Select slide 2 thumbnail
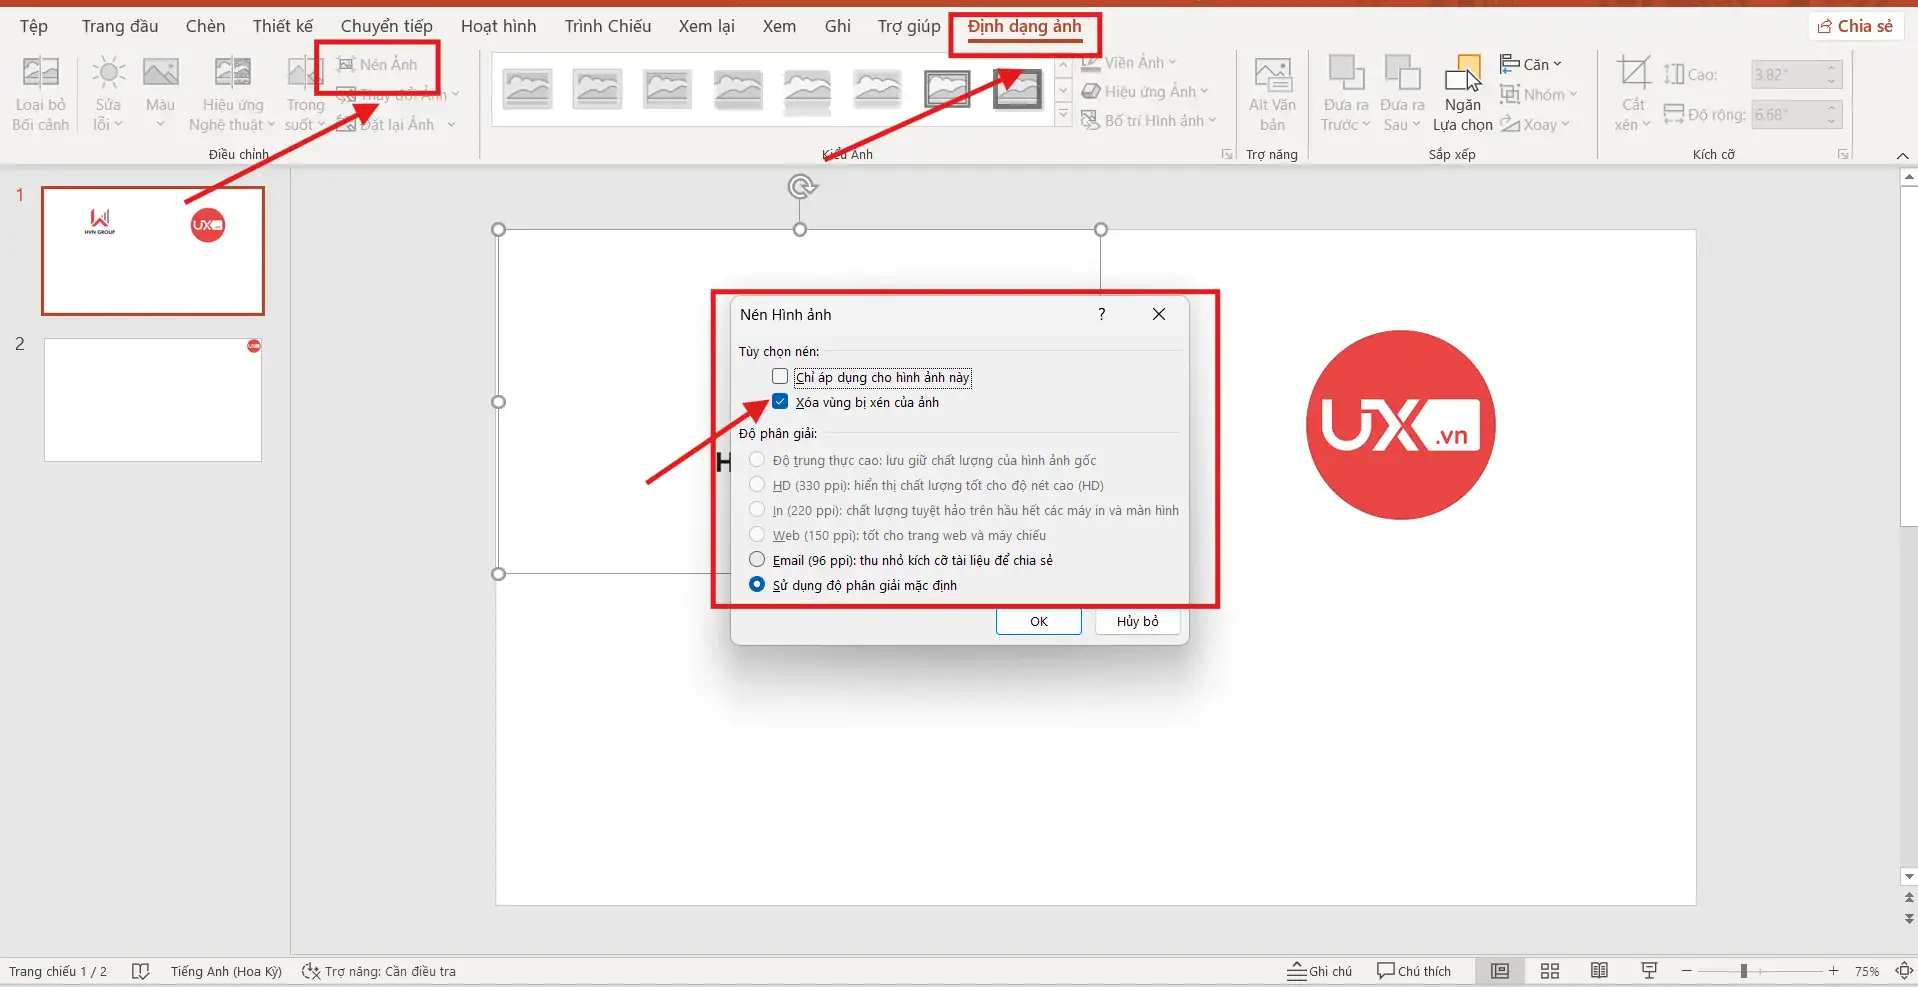Viewport: 1918px width, 987px height. click(x=152, y=399)
